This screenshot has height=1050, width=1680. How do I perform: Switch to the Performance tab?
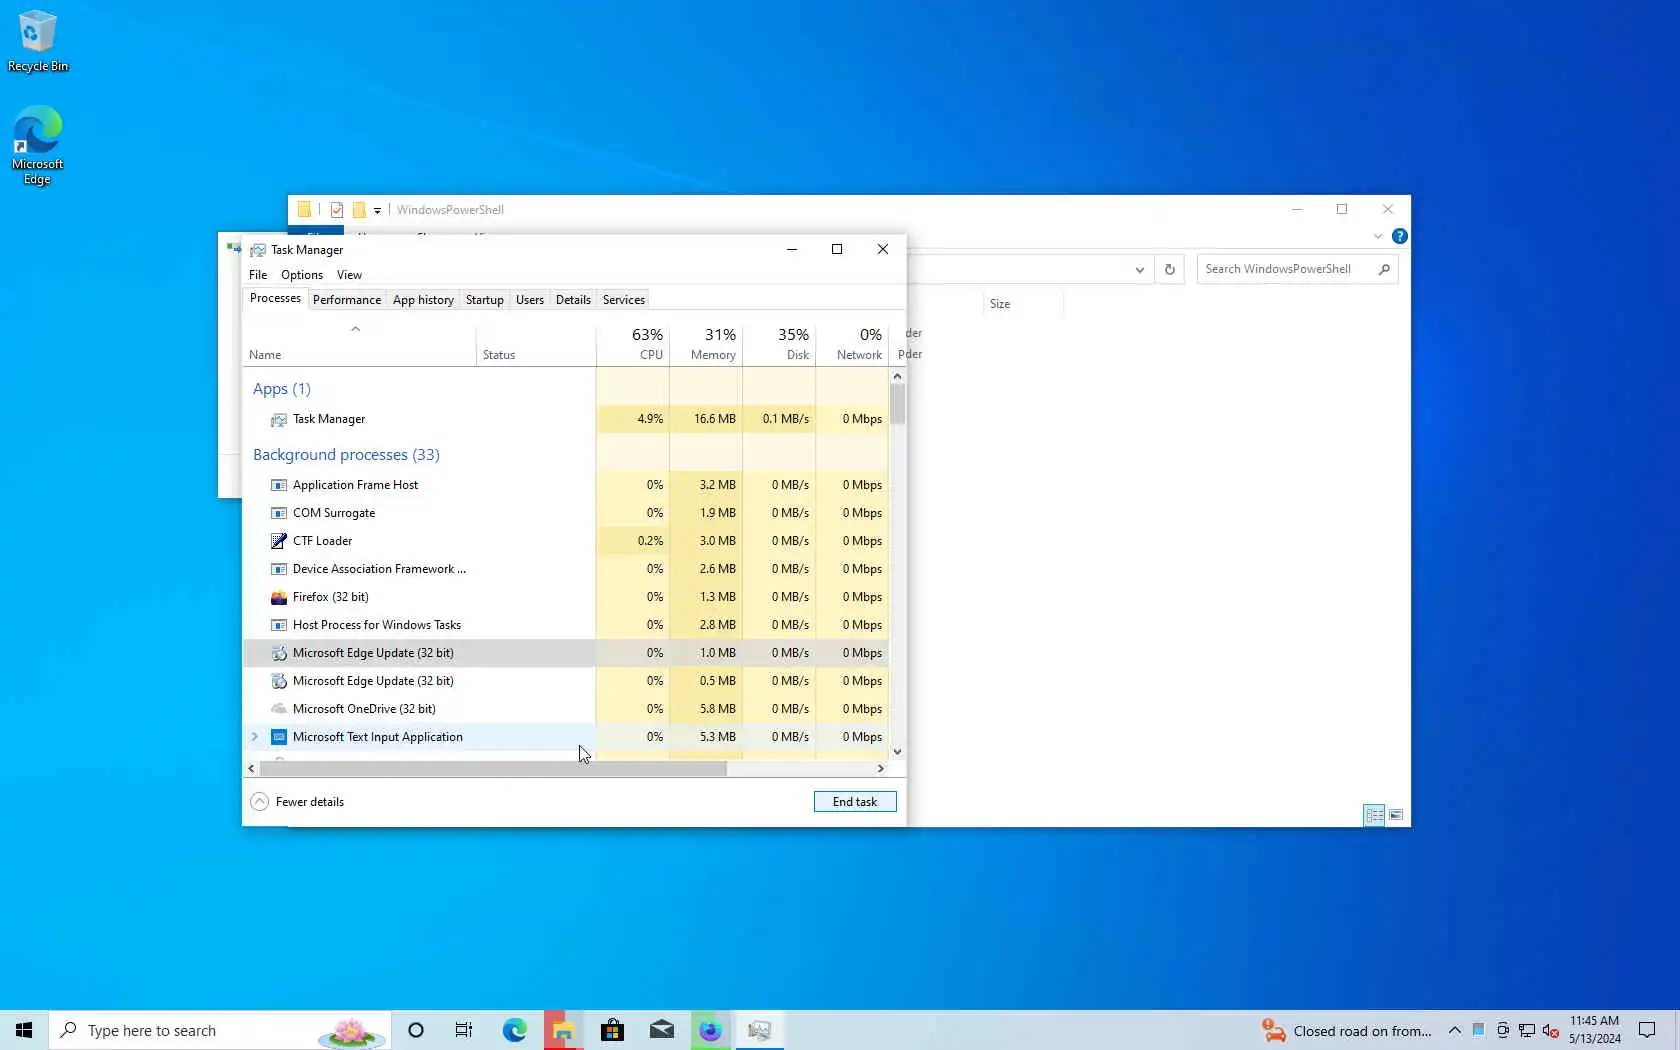[x=347, y=300]
